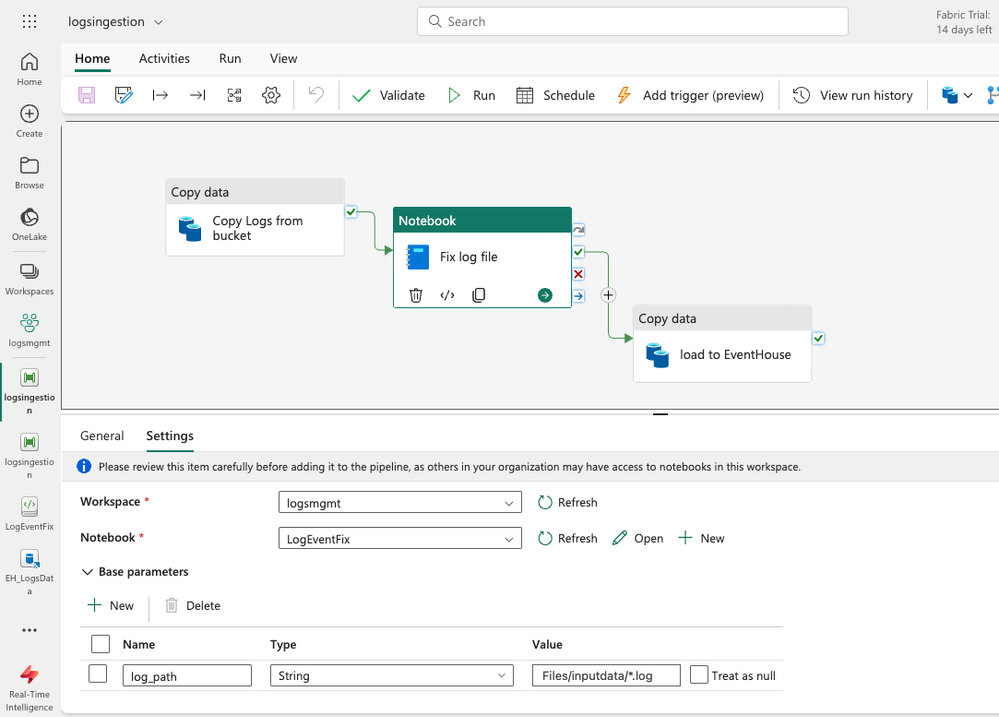Viewport: 999px width, 717px height.
Task: Switch to the Activities tab
Action: [x=164, y=58]
